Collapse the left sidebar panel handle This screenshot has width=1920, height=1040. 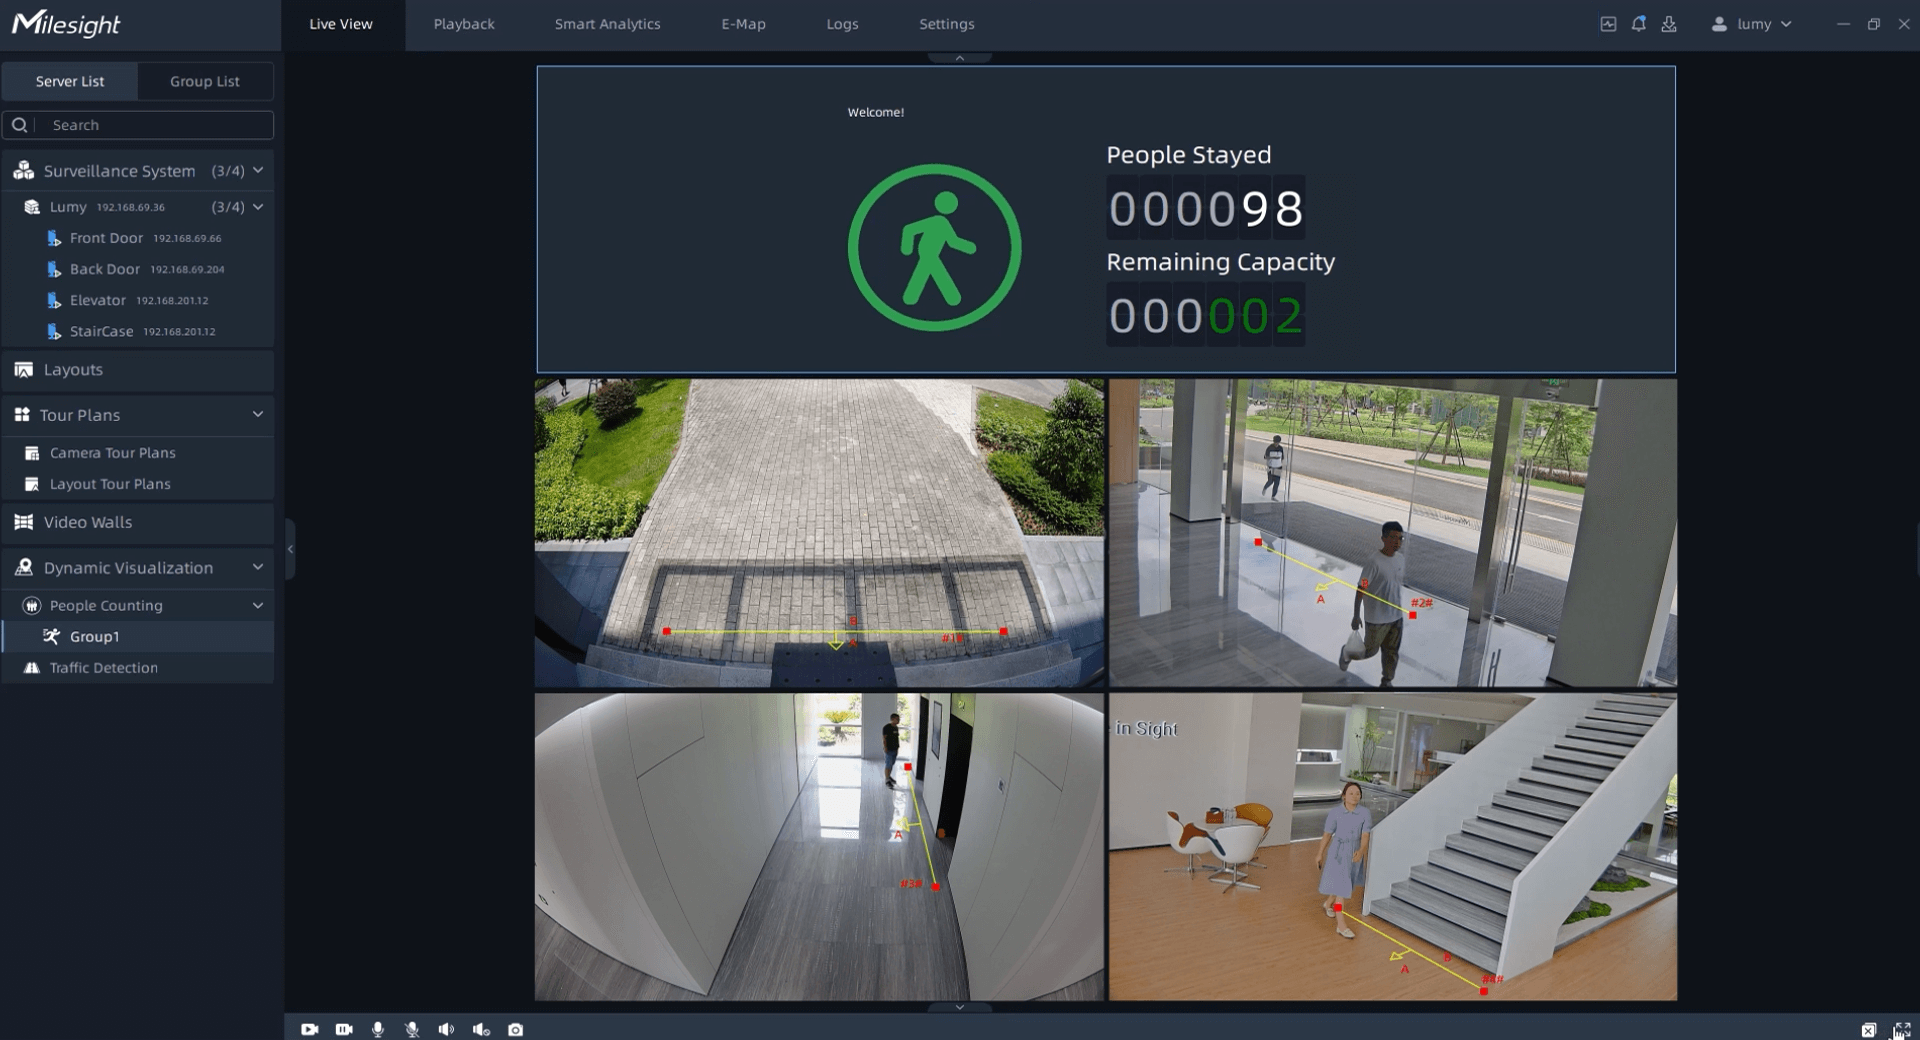(x=290, y=549)
